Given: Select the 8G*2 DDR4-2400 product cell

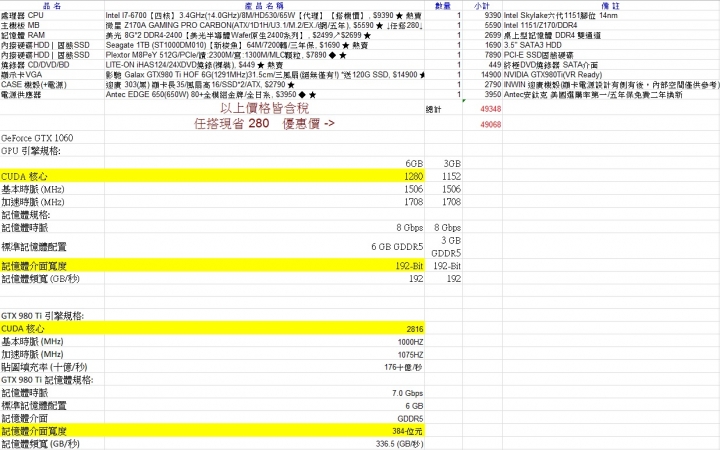Looking at the screenshot, I should (264, 35).
